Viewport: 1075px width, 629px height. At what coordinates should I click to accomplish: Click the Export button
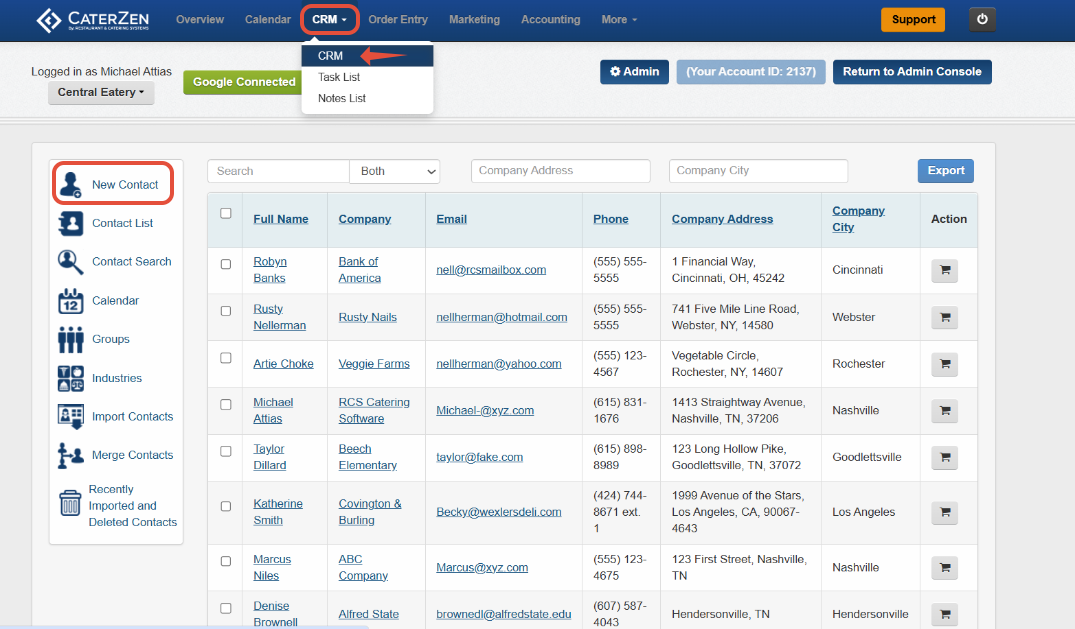click(945, 170)
